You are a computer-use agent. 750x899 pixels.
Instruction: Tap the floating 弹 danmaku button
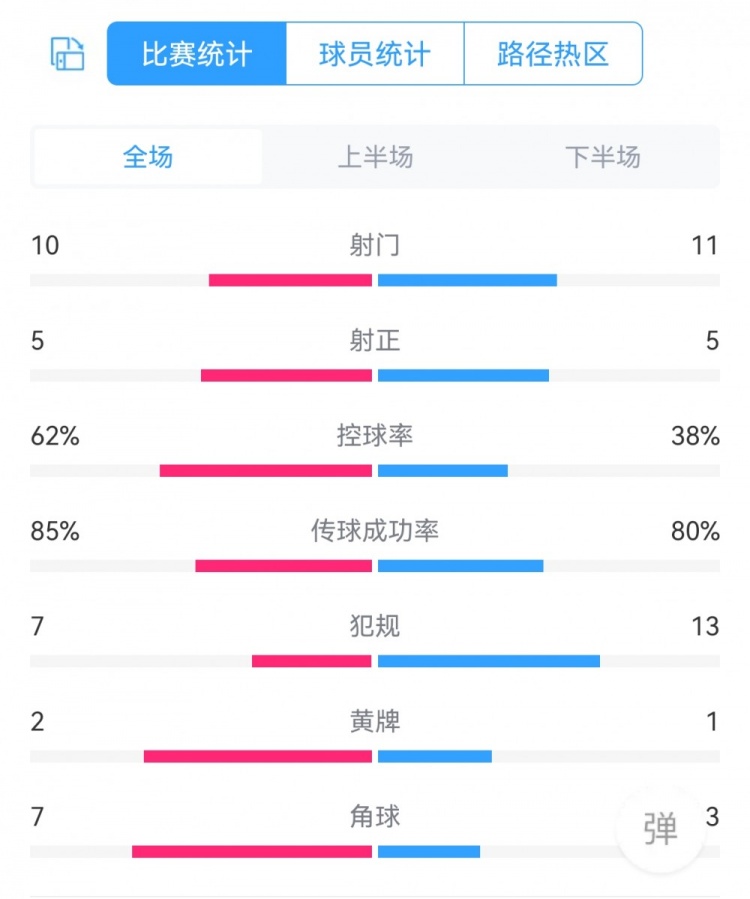661,827
